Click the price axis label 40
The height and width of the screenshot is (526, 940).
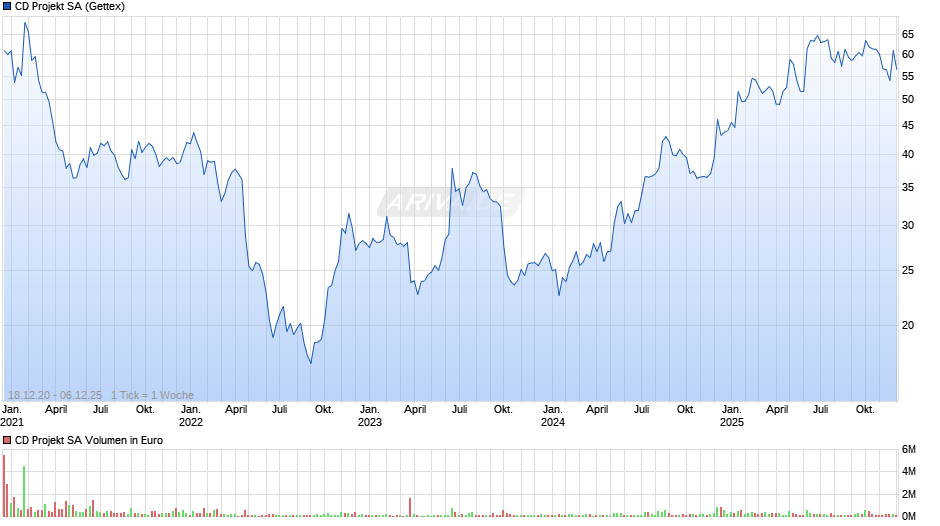(x=908, y=154)
